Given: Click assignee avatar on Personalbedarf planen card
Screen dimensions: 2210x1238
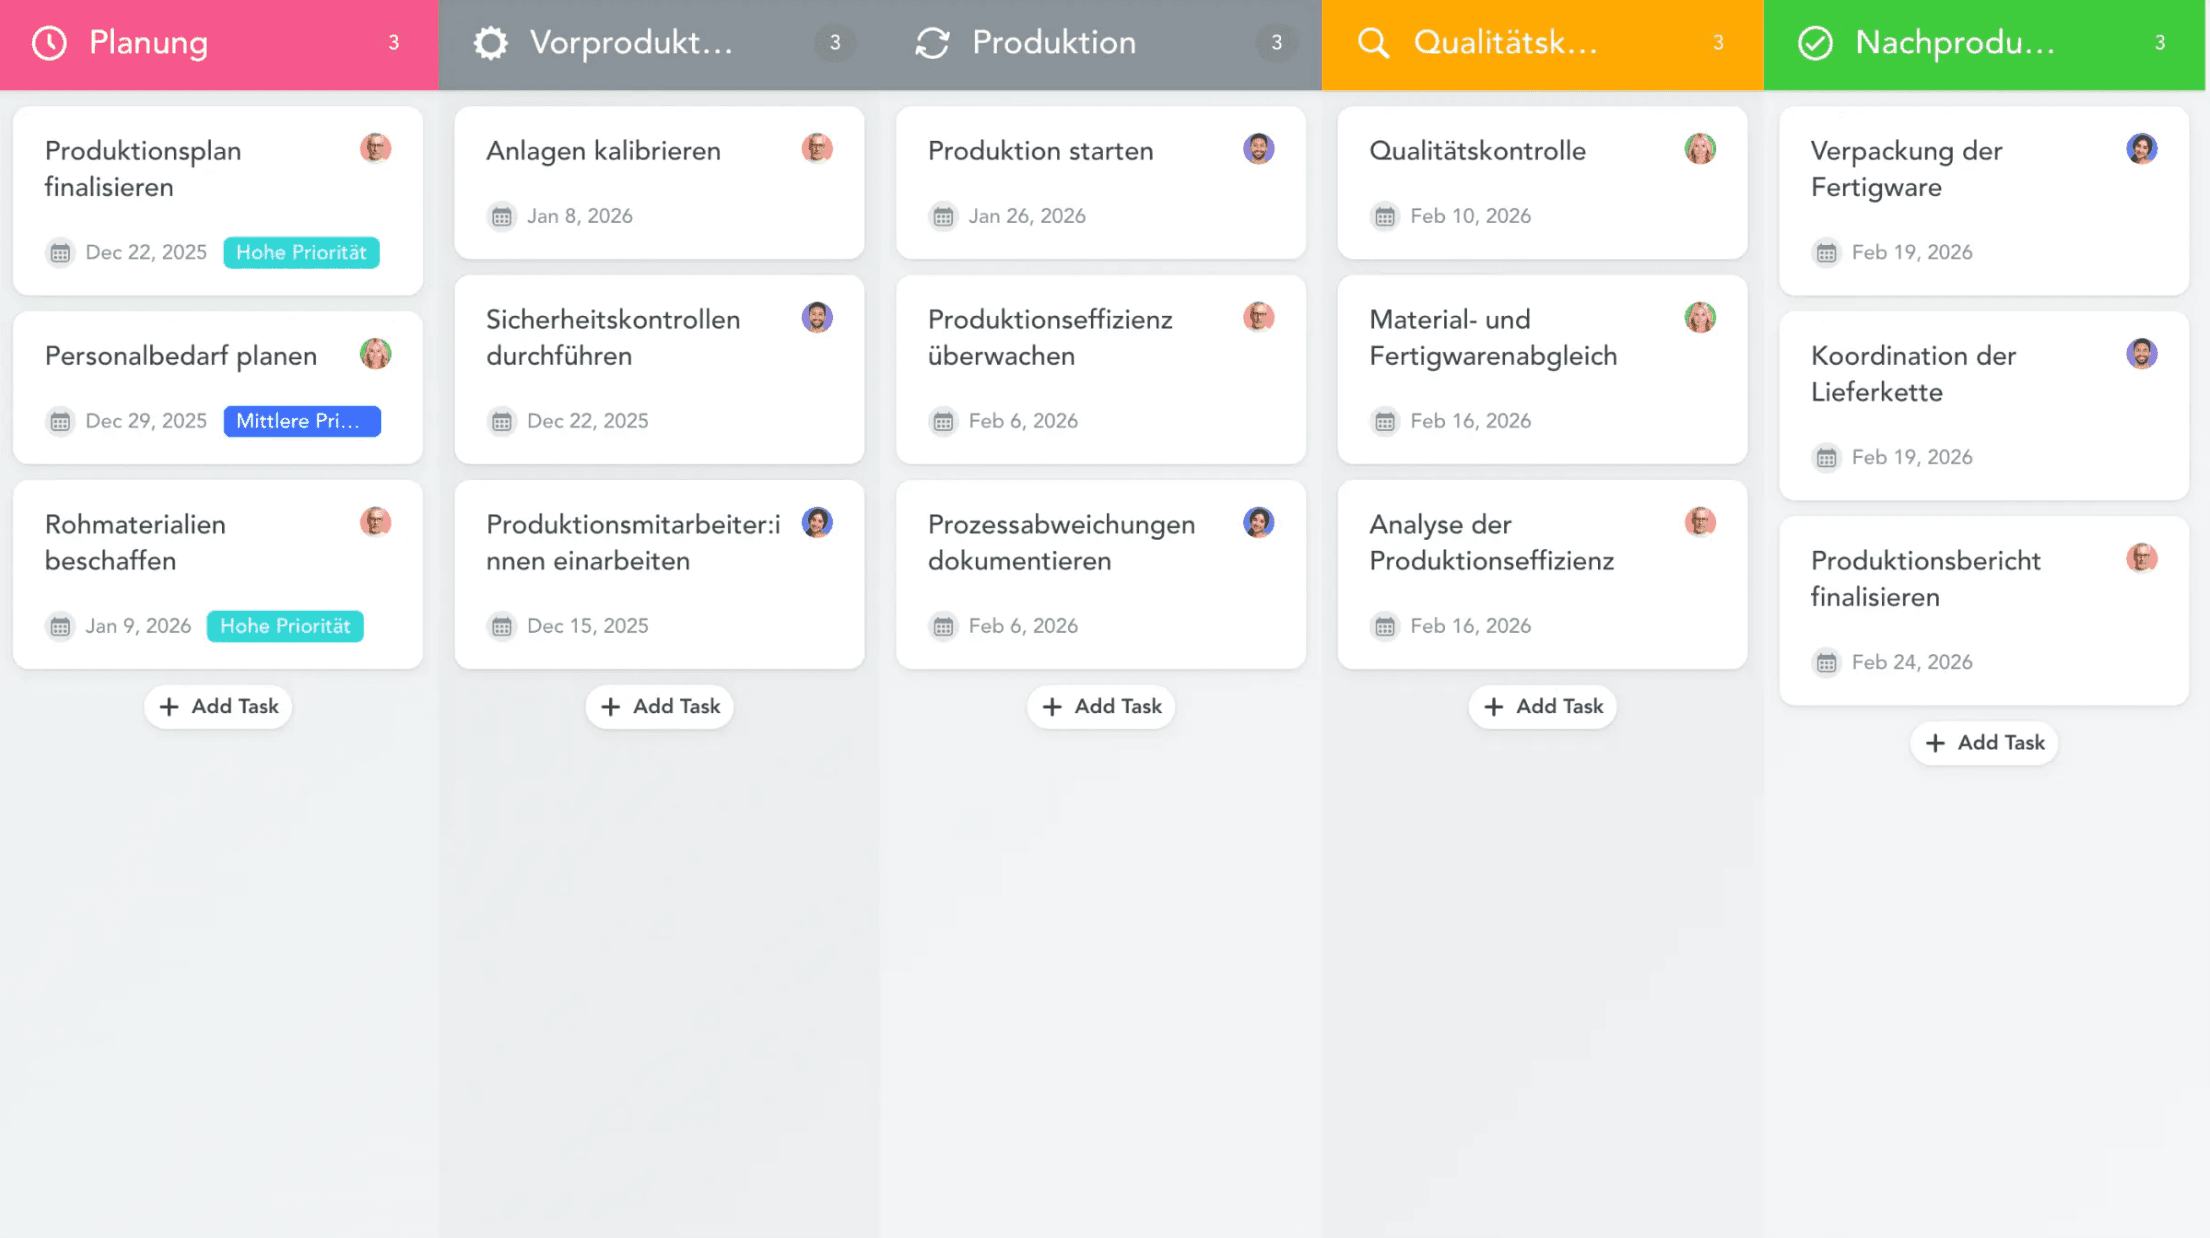Looking at the screenshot, I should pos(375,354).
